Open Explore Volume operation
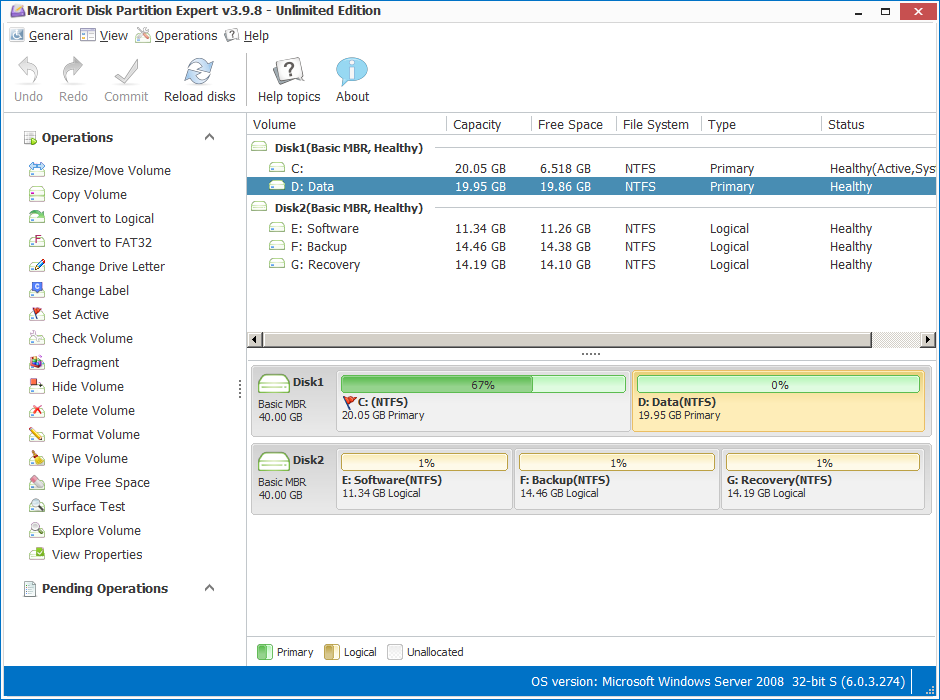 [x=85, y=530]
